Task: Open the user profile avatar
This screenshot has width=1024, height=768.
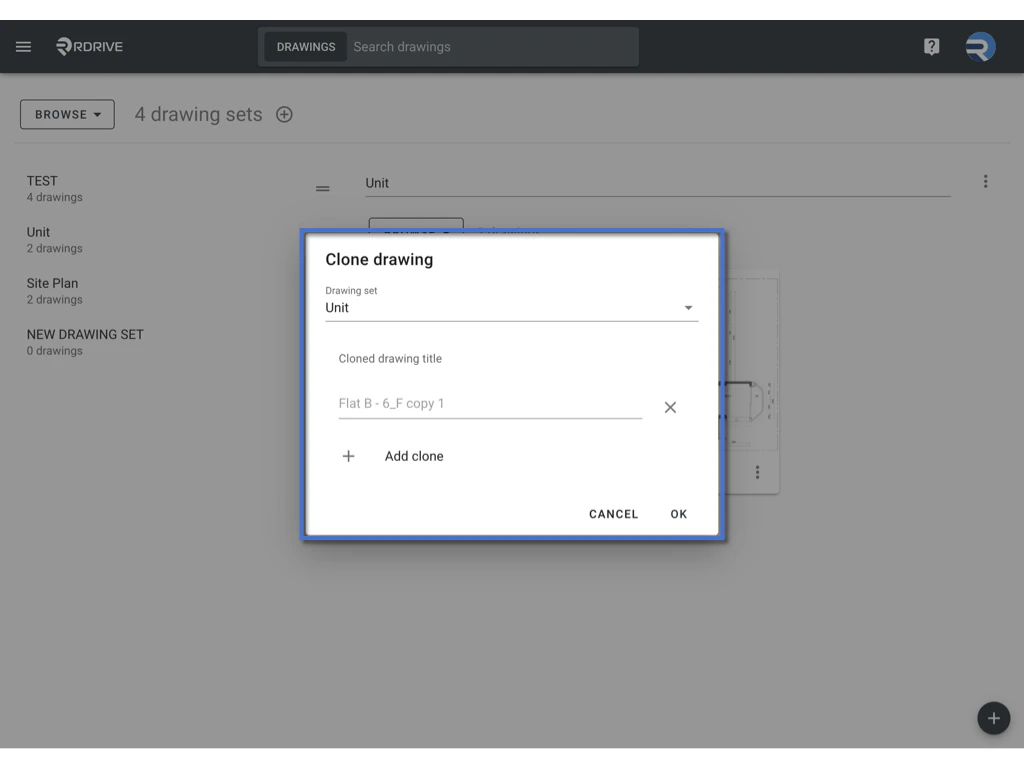Action: click(980, 46)
